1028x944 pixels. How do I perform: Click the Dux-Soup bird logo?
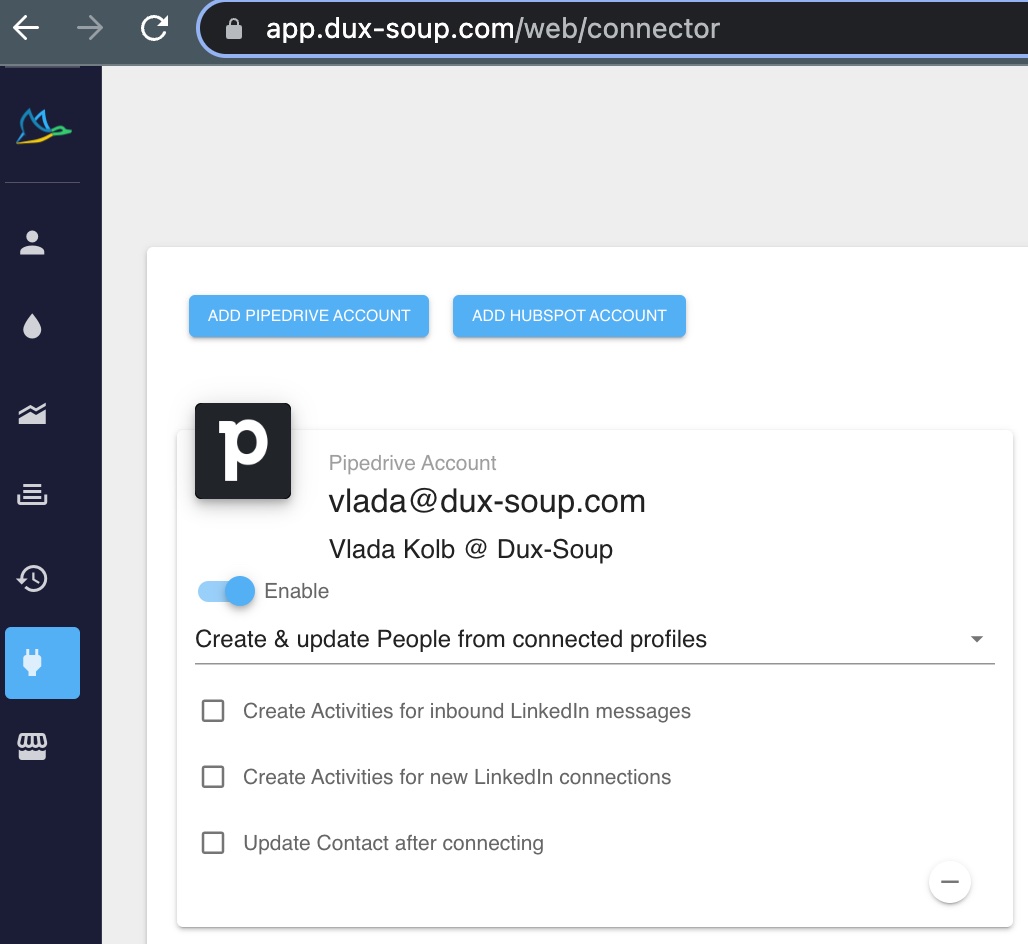(x=42, y=125)
